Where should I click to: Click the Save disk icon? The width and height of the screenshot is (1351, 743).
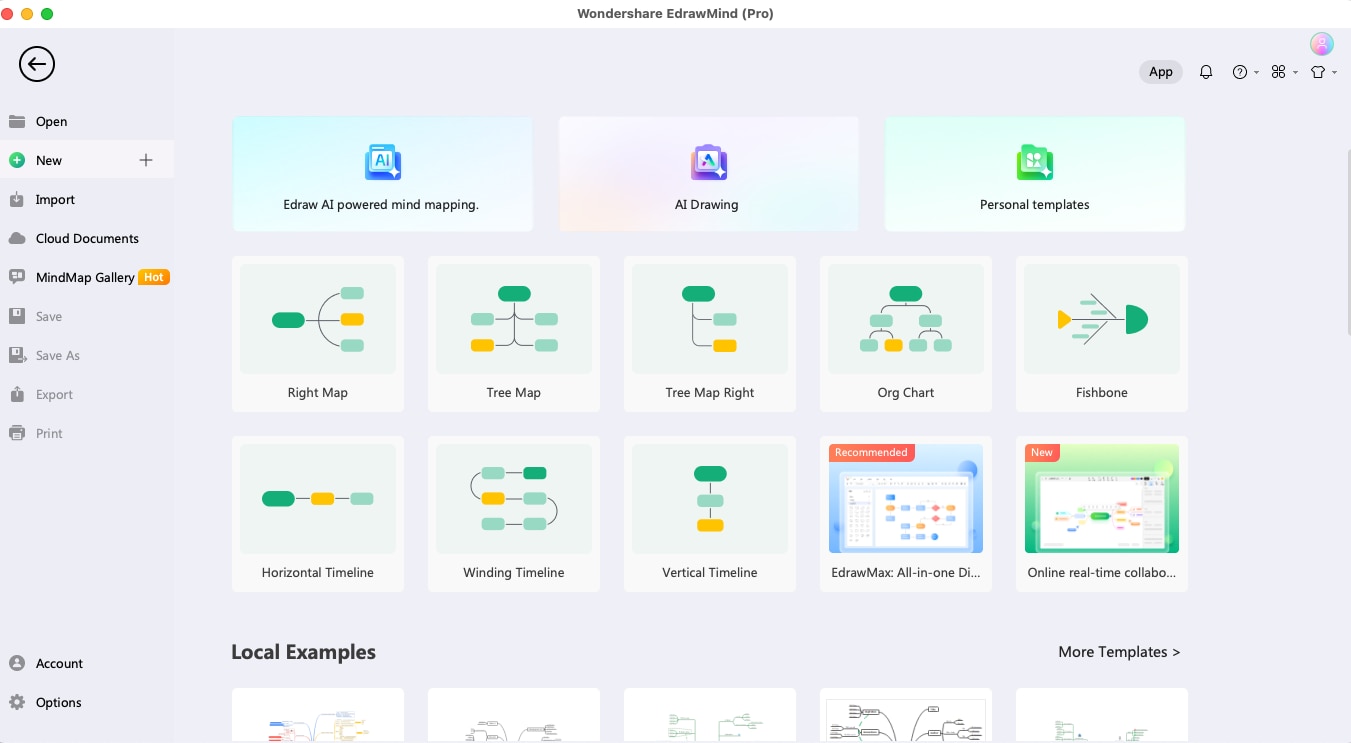click(x=17, y=317)
